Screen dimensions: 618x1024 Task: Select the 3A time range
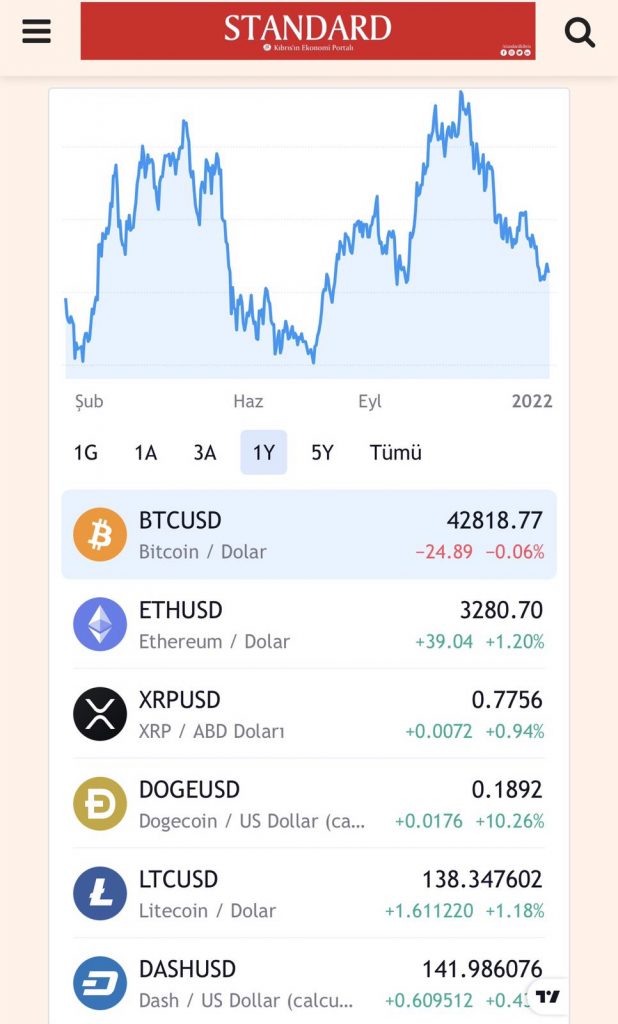[x=205, y=453]
